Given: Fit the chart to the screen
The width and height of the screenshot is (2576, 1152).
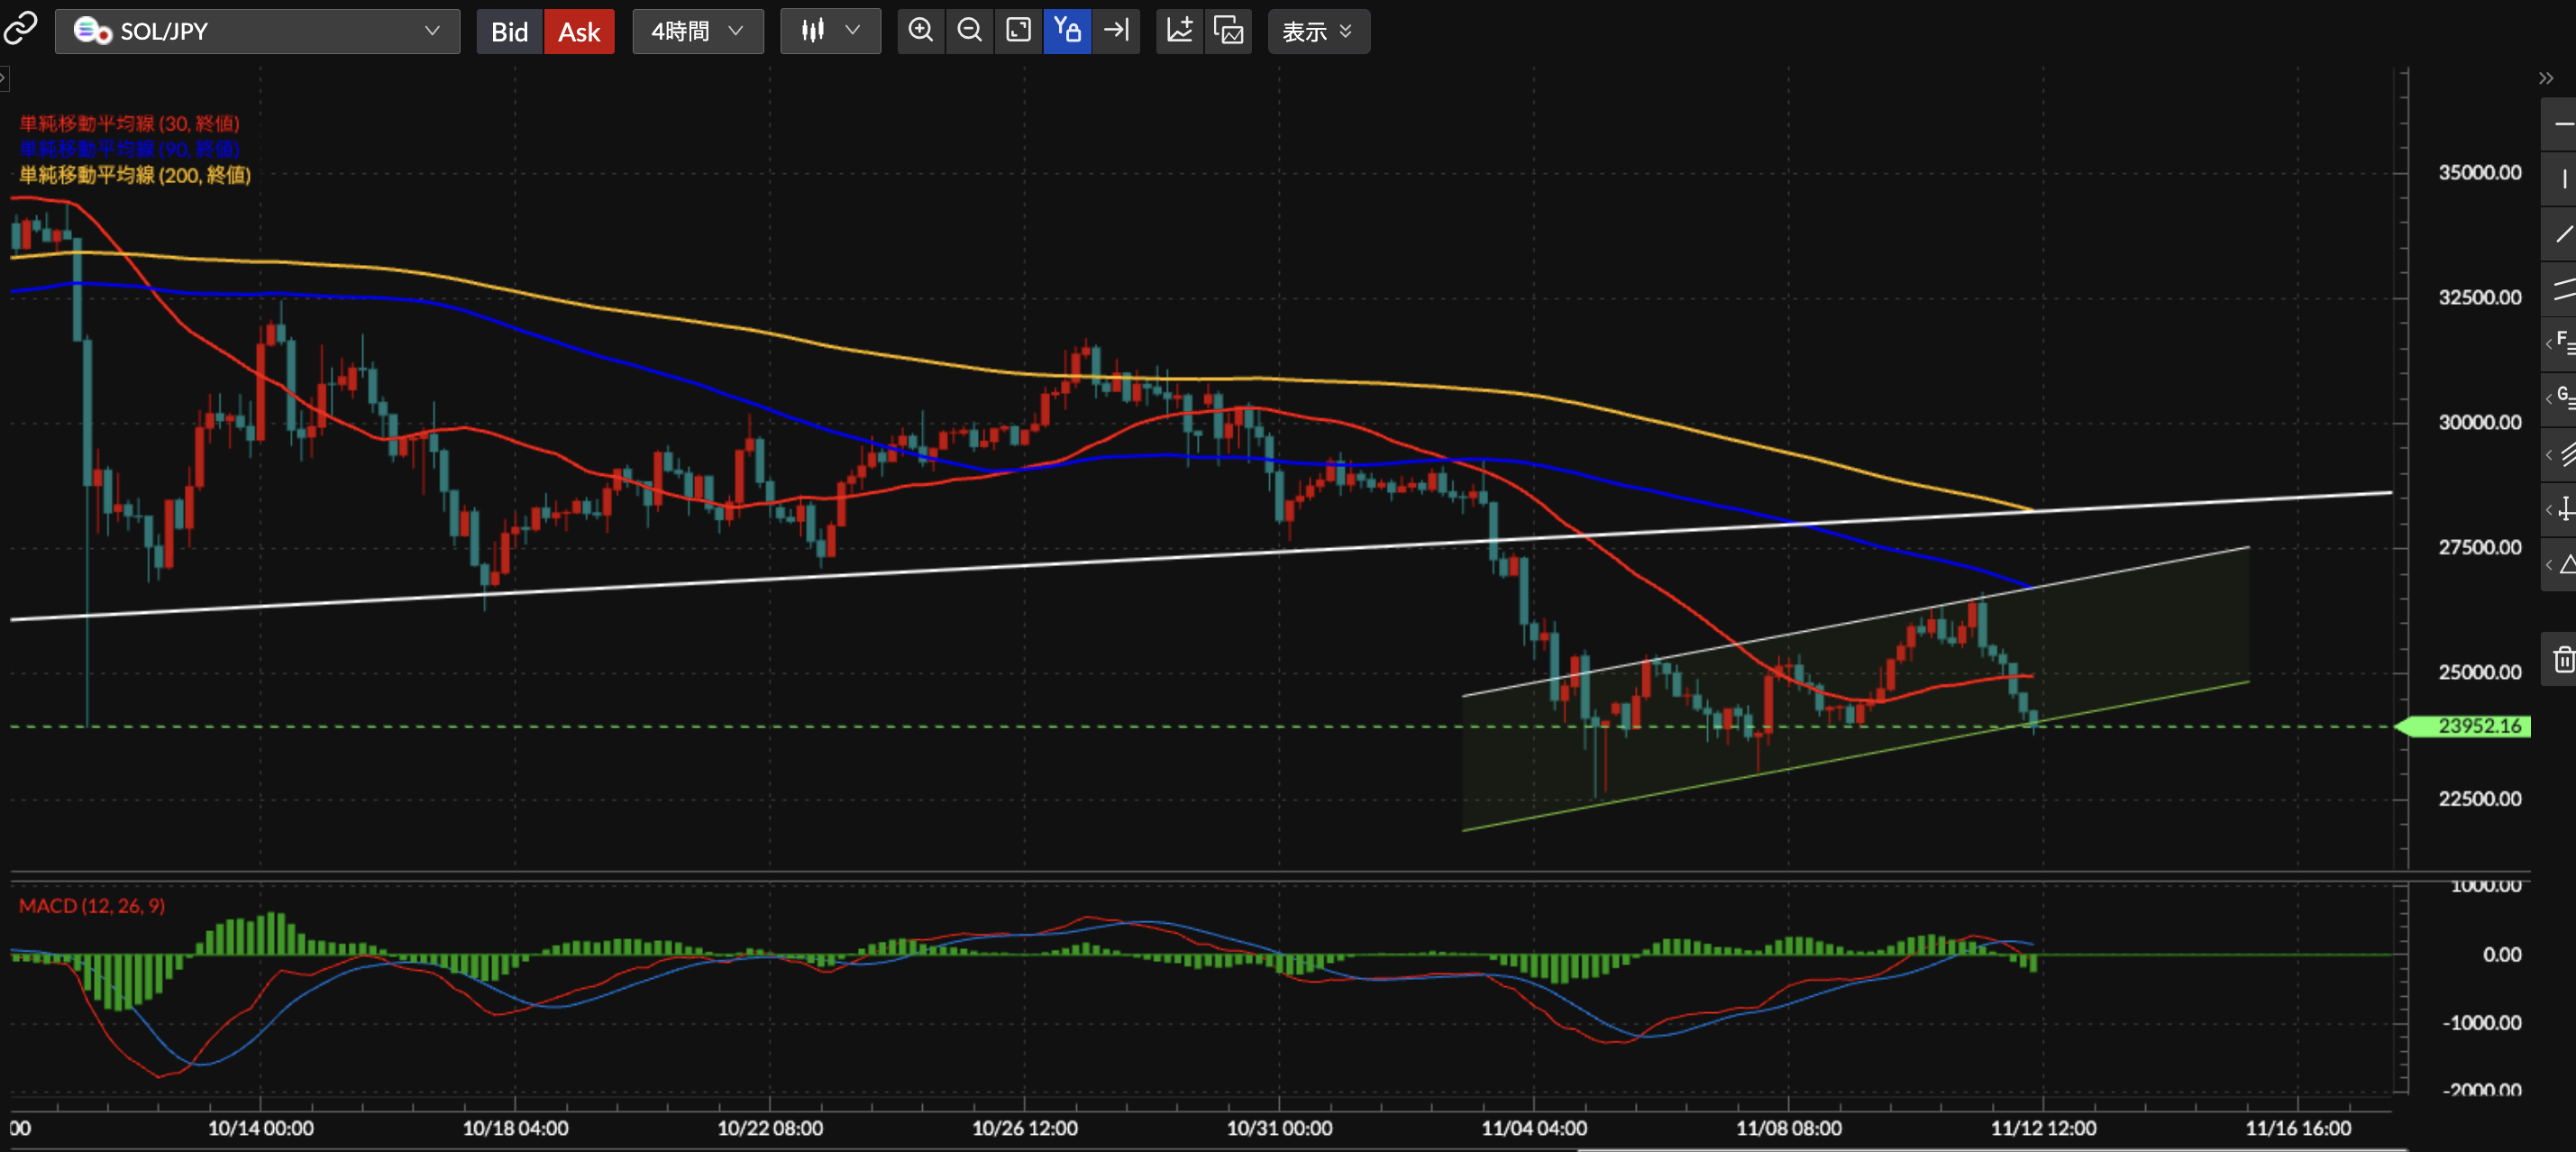Looking at the screenshot, I should tap(1018, 31).
